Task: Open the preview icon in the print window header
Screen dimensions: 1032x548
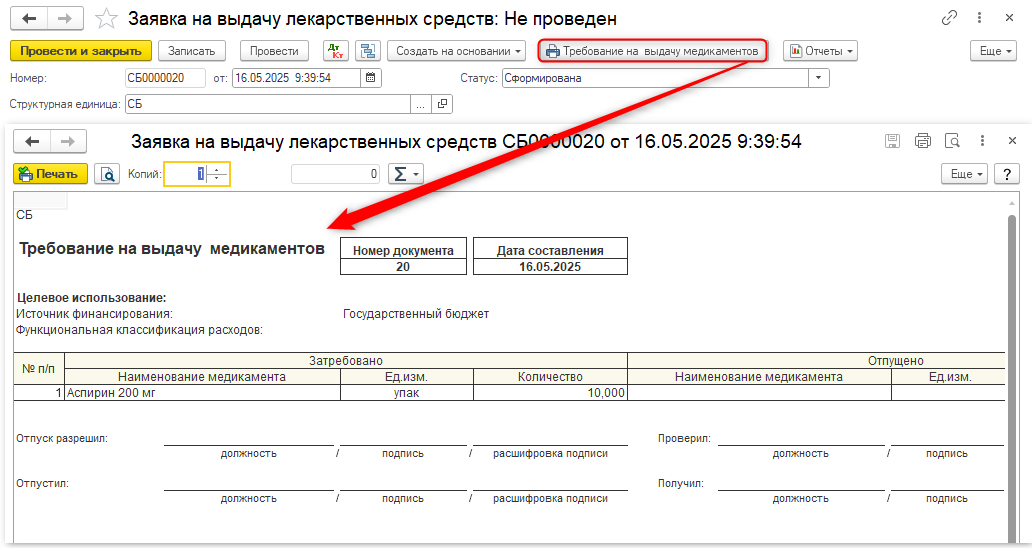Action: tap(952, 141)
